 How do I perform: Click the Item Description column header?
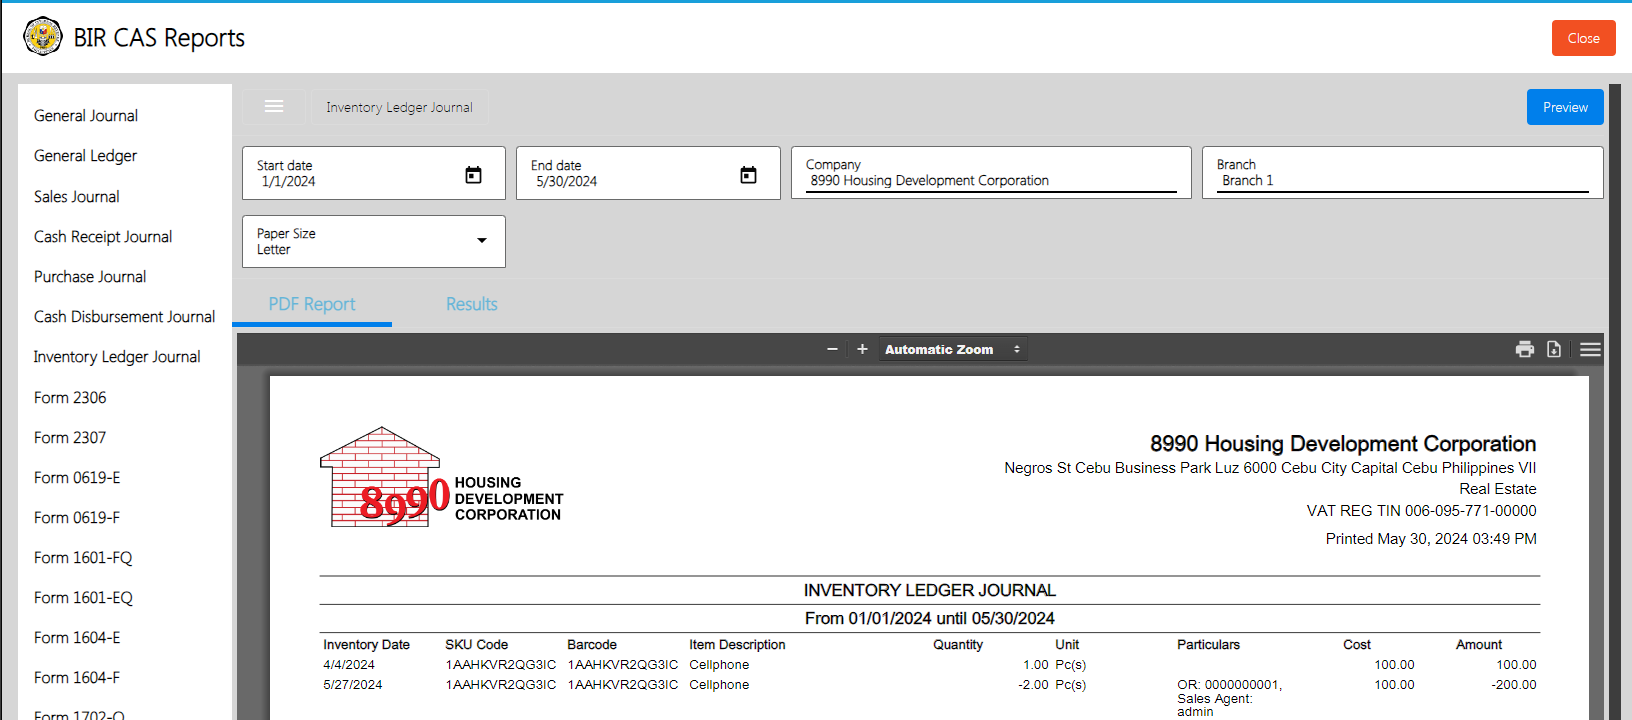coord(737,645)
